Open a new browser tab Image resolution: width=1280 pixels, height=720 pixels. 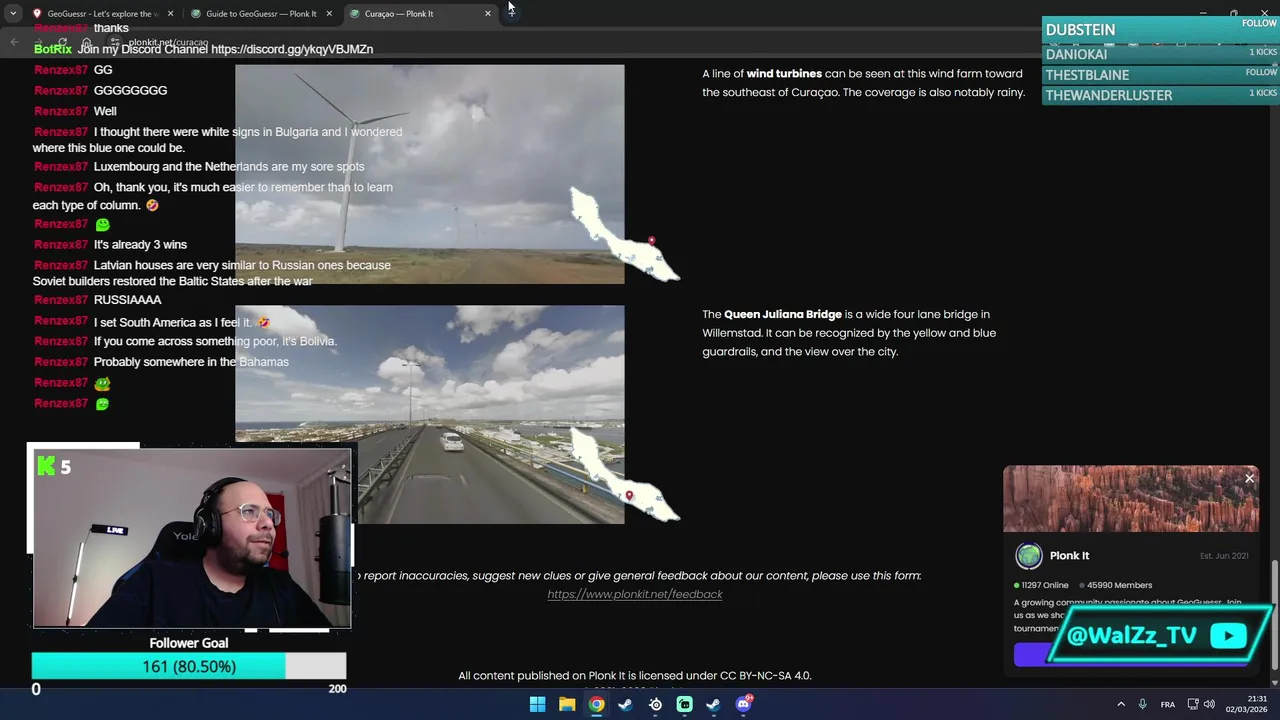[511, 13]
